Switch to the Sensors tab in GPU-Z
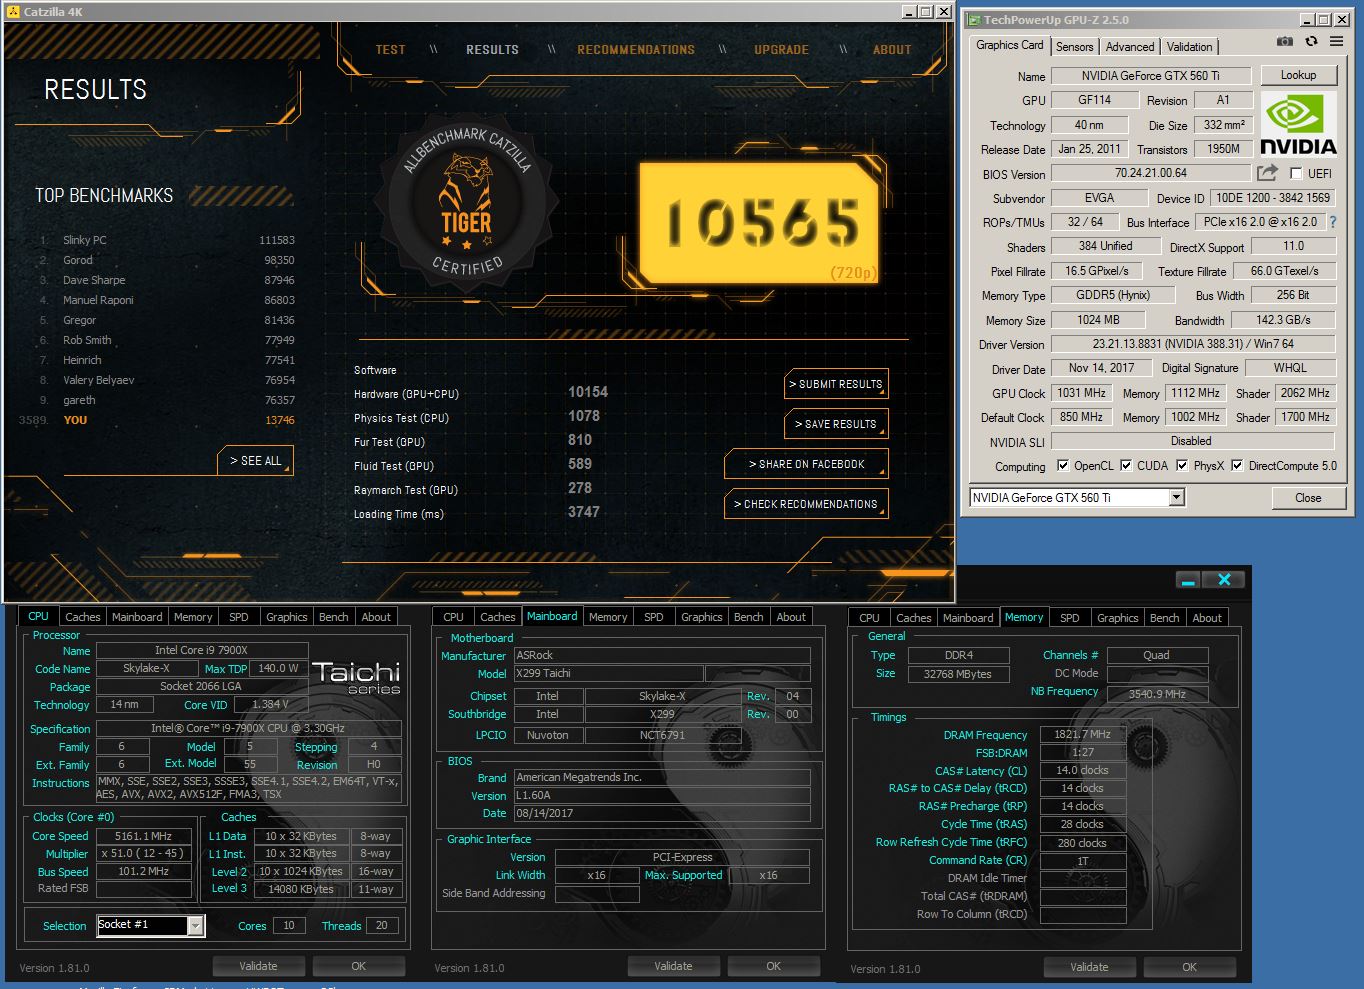 pyautogui.click(x=1074, y=47)
